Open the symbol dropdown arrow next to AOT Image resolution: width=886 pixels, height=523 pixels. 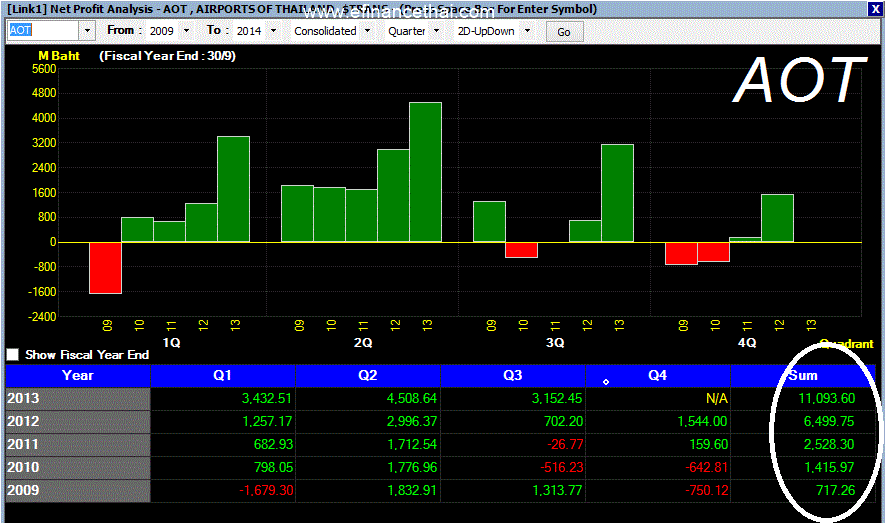[87, 30]
